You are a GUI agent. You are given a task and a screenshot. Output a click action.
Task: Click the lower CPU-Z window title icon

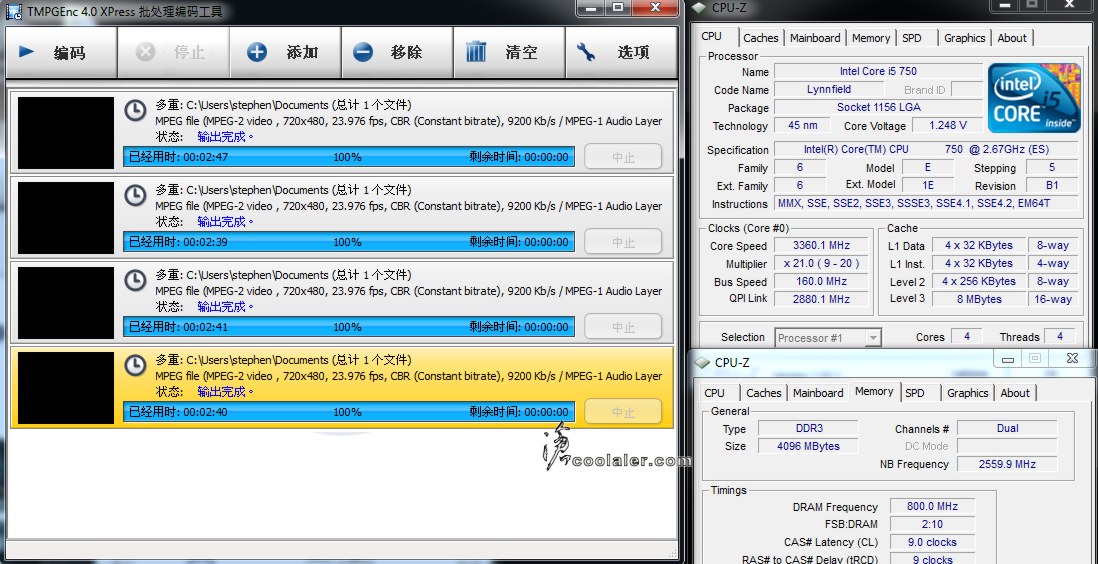pos(702,362)
